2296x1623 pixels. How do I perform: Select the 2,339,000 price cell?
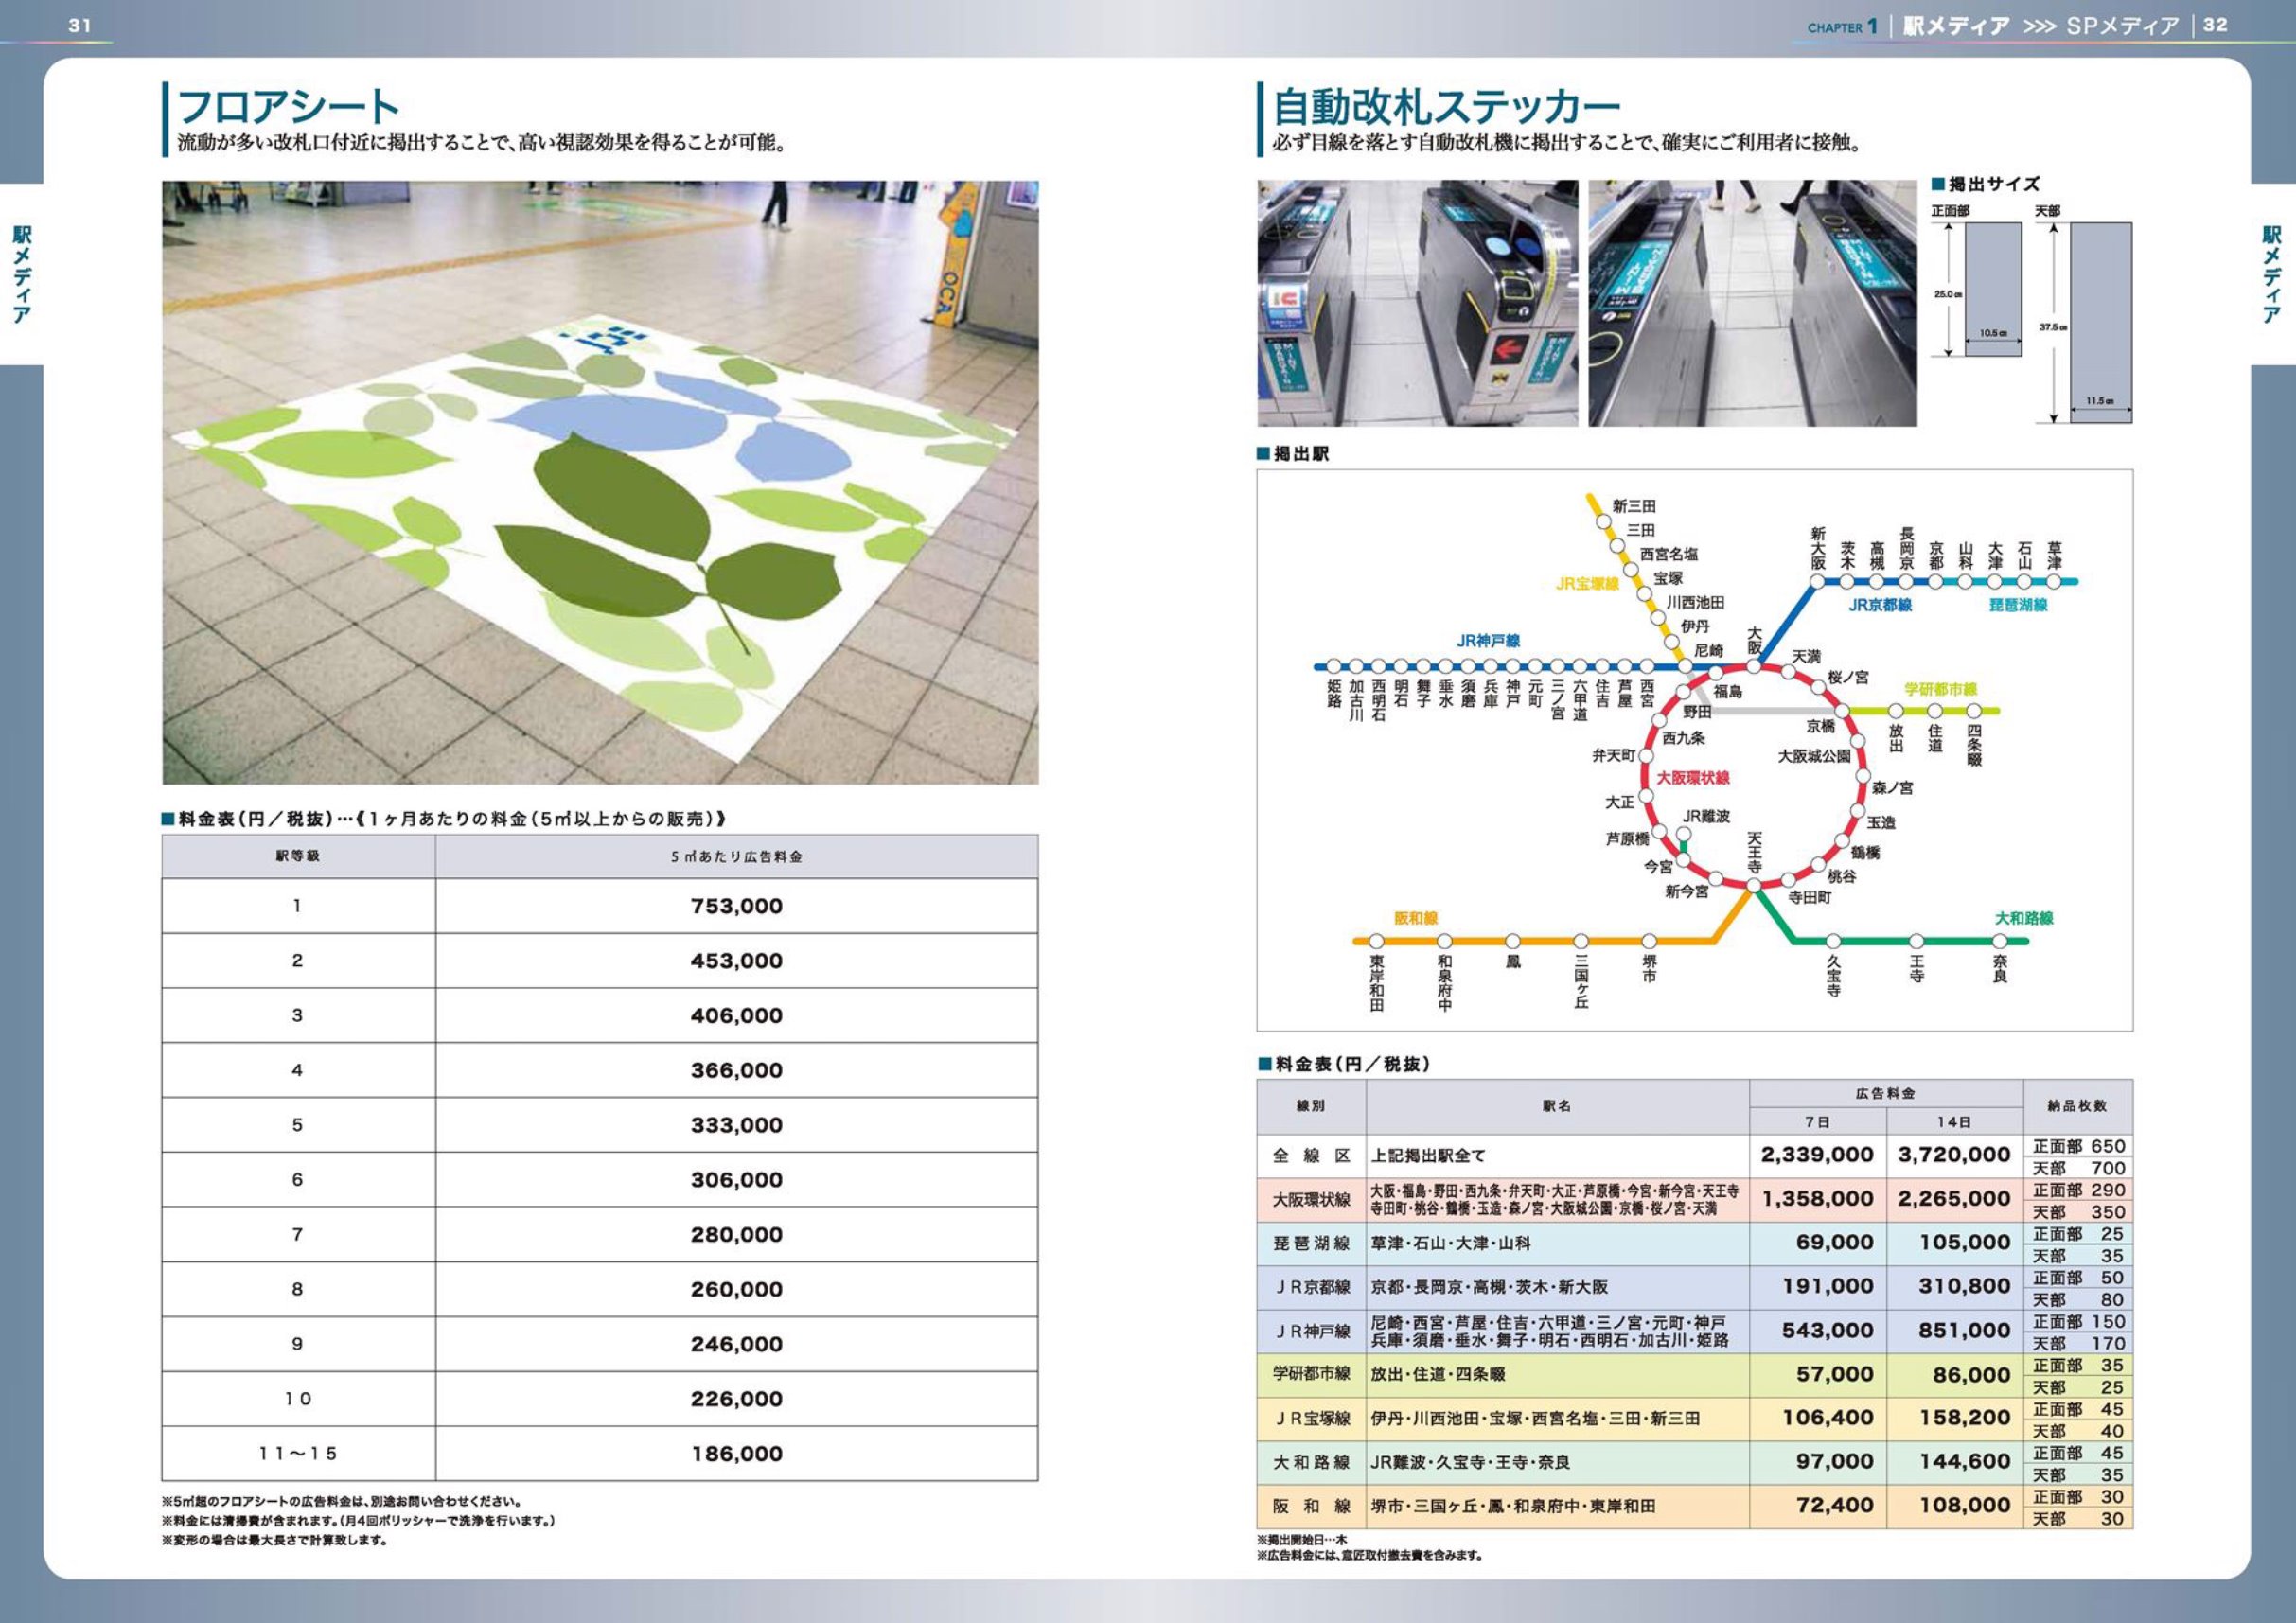[x=1818, y=1155]
